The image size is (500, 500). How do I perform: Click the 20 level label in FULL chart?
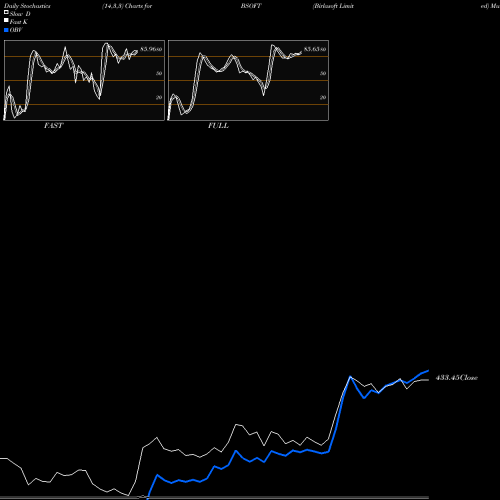point(323,97)
